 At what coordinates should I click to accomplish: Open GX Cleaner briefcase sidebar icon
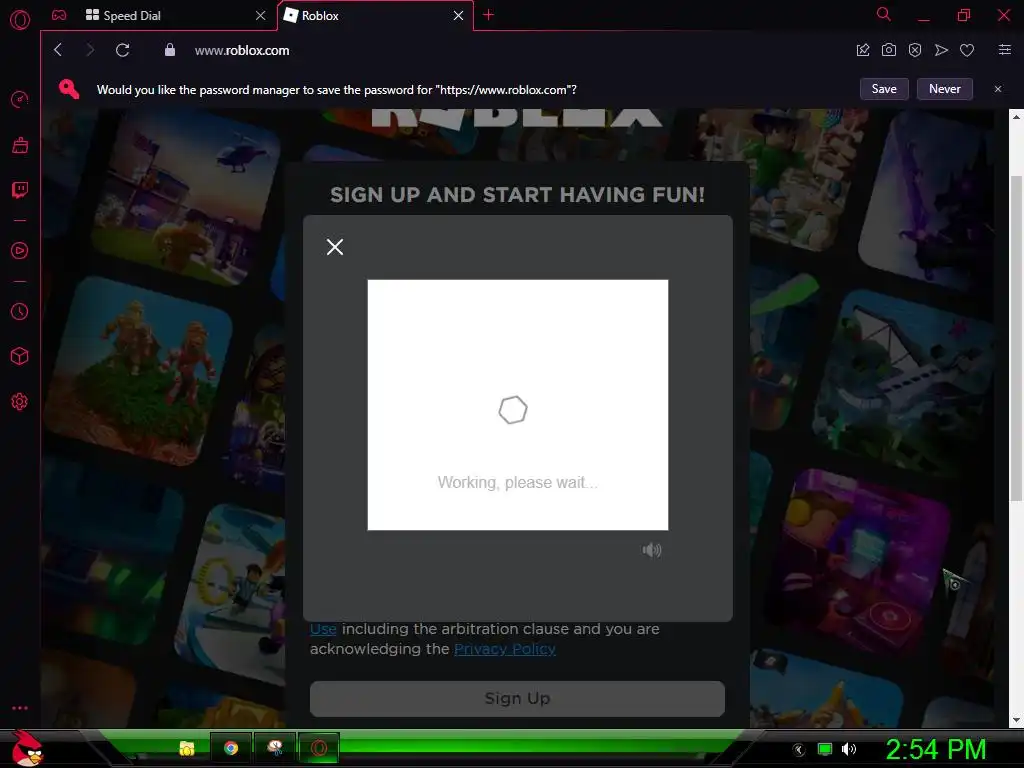click(x=20, y=145)
